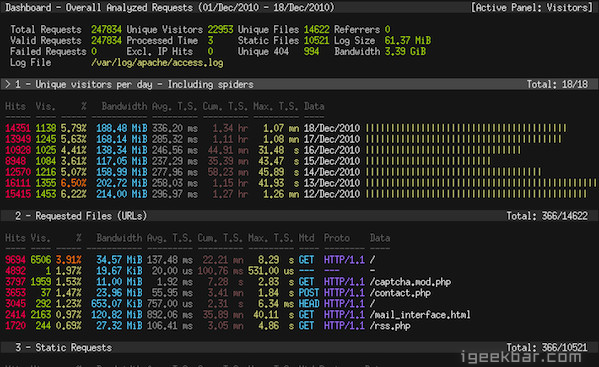Select the 14/Dec/2010 date row
This screenshot has width=599, height=367.
273,172
